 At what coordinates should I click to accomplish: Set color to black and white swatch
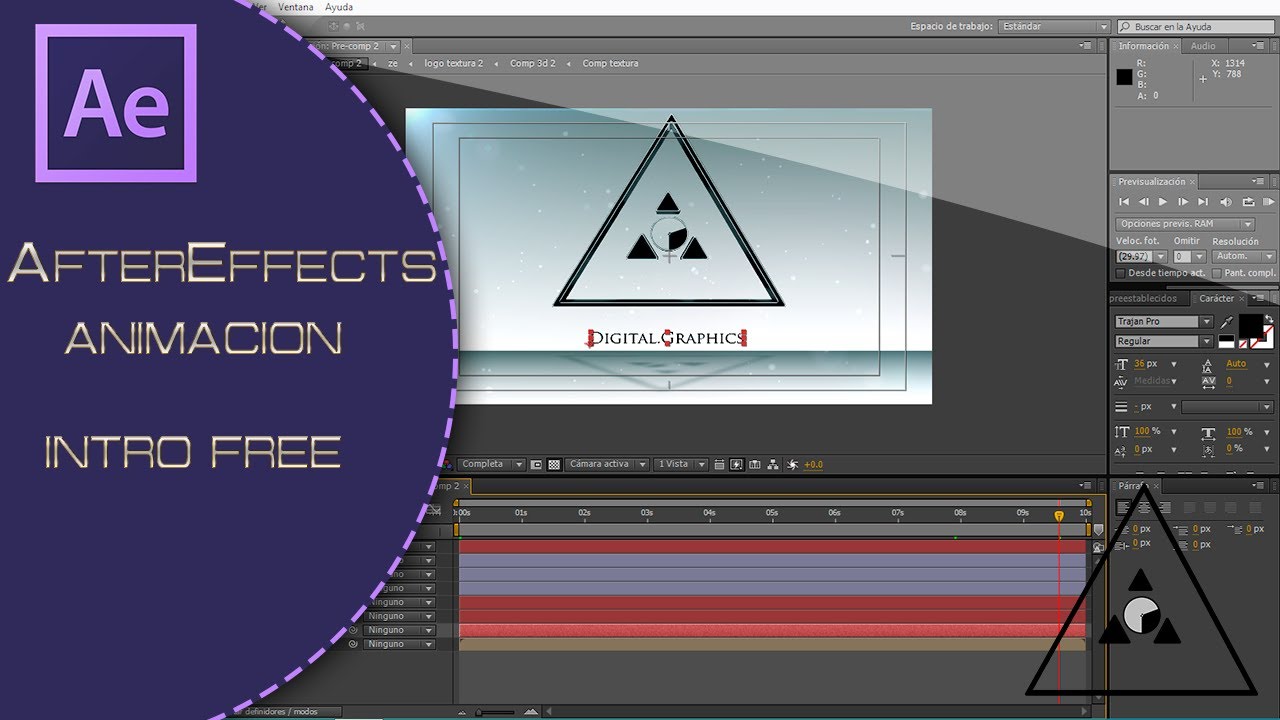point(1227,341)
